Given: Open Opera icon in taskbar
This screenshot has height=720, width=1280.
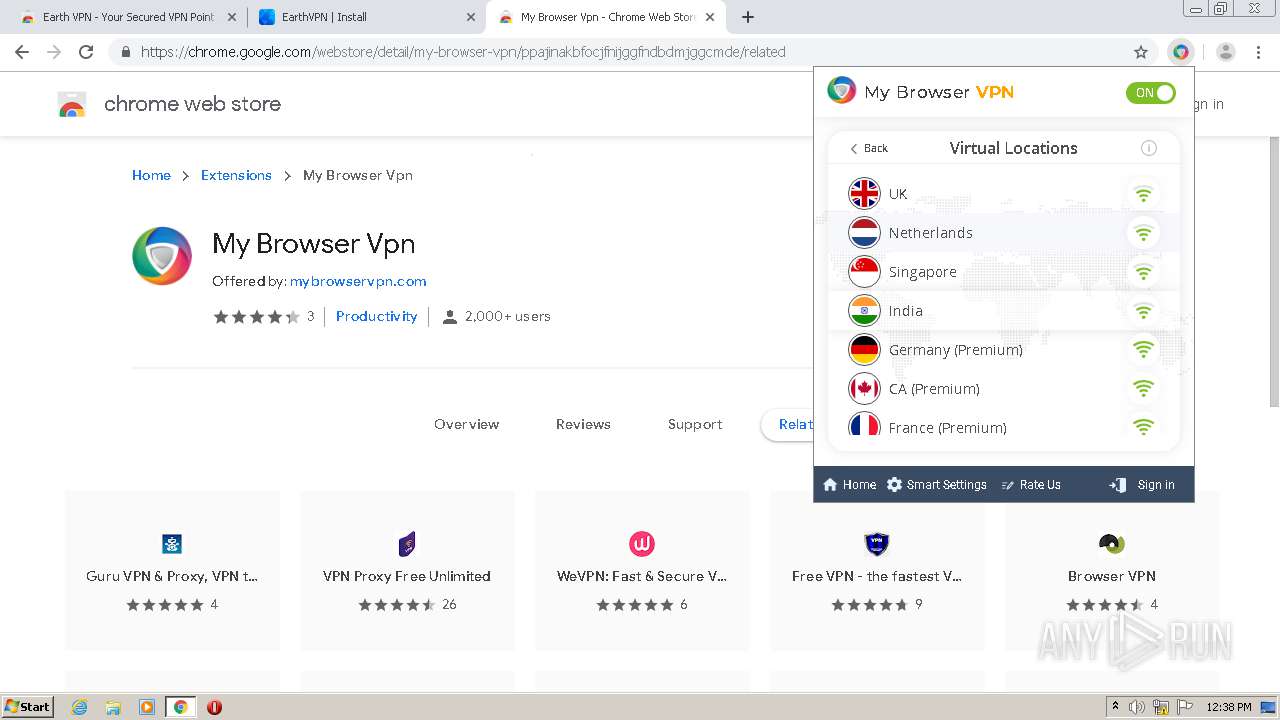Looking at the screenshot, I should click(214, 707).
